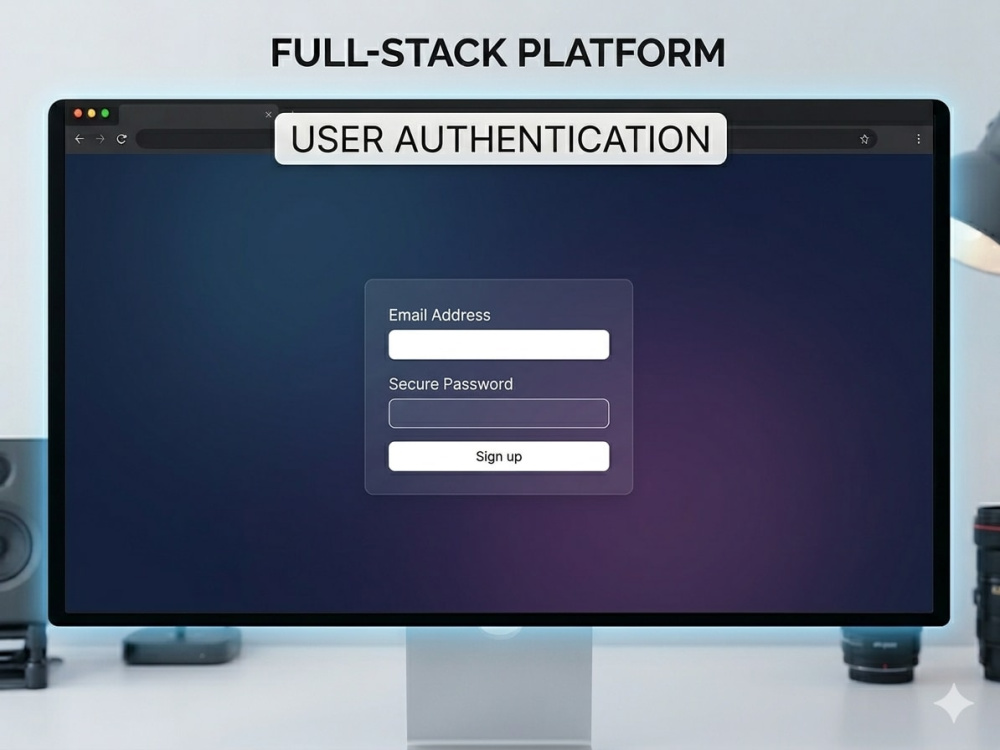Click the browser back arrow

tap(79, 139)
